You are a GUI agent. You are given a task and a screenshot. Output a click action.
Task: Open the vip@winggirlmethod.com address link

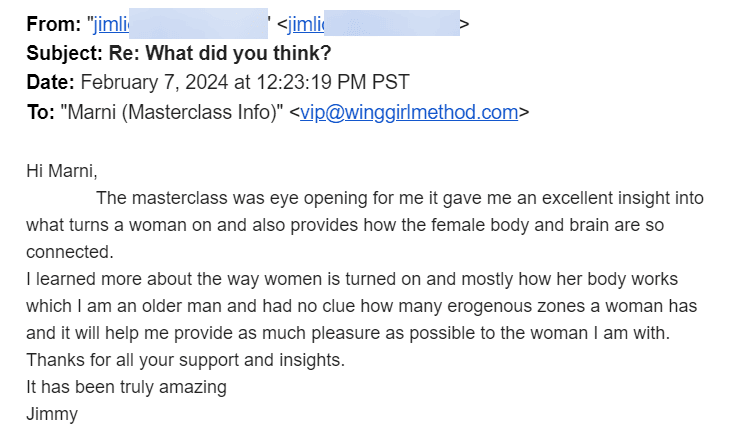410,113
